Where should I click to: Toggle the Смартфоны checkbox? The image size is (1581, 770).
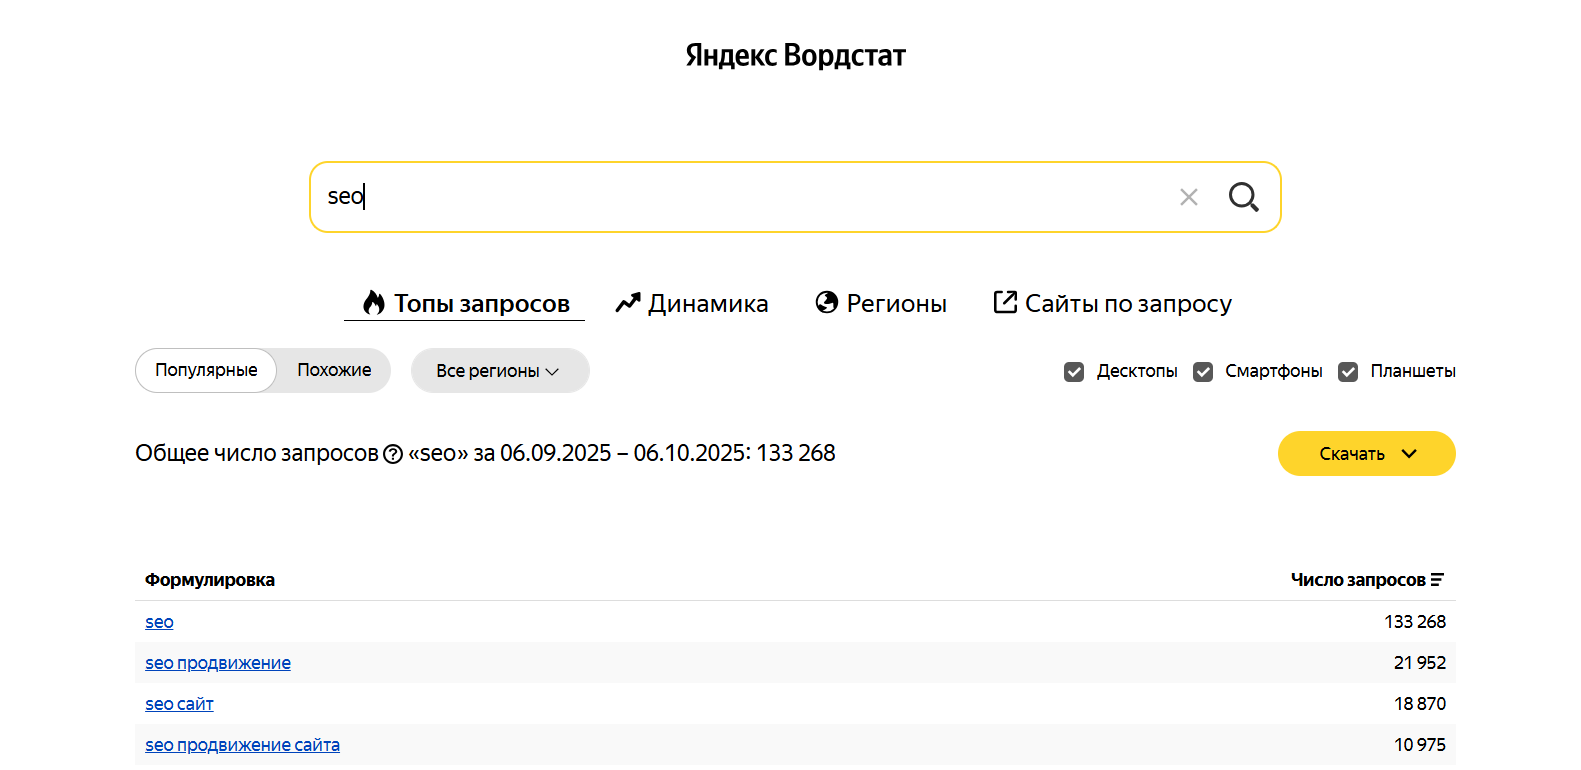pyautogui.click(x=1203, y=372)
